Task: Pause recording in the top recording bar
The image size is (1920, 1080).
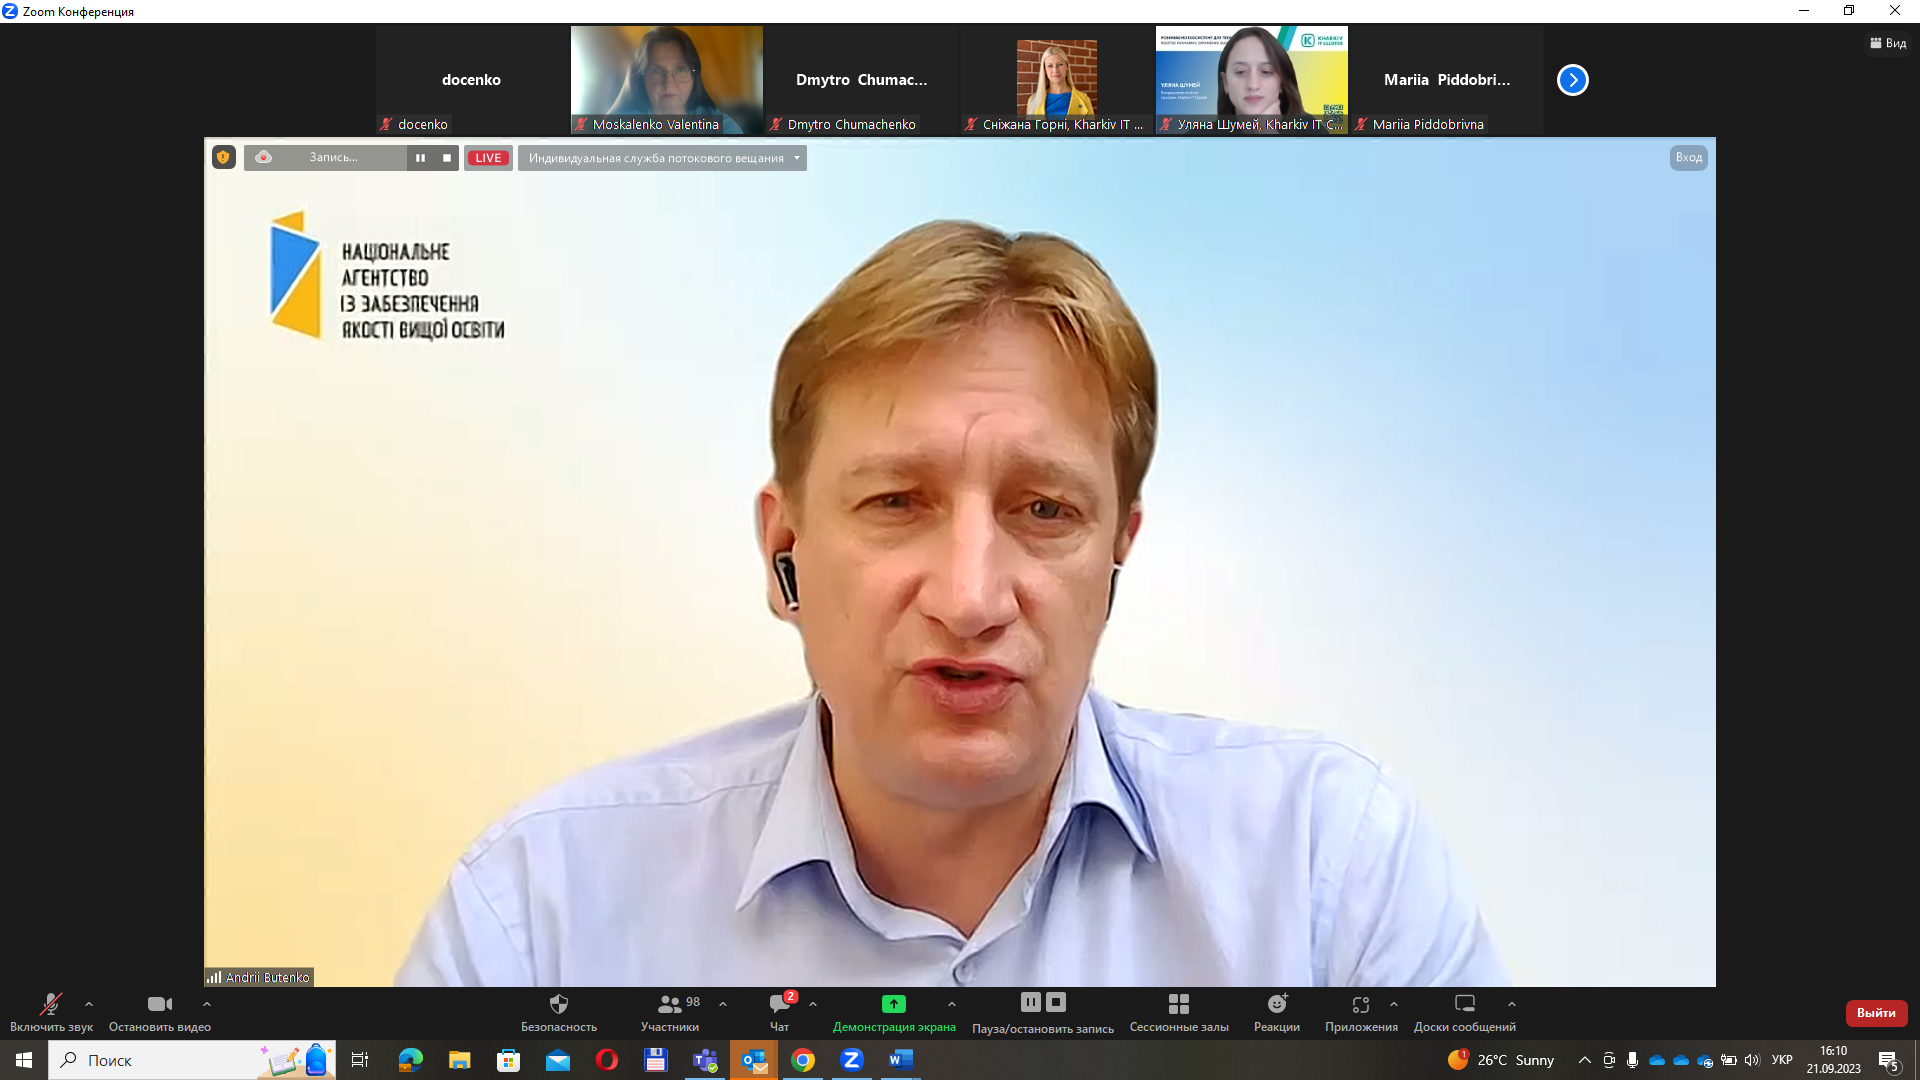Action: pyautogui.click(x=420, y=158)
